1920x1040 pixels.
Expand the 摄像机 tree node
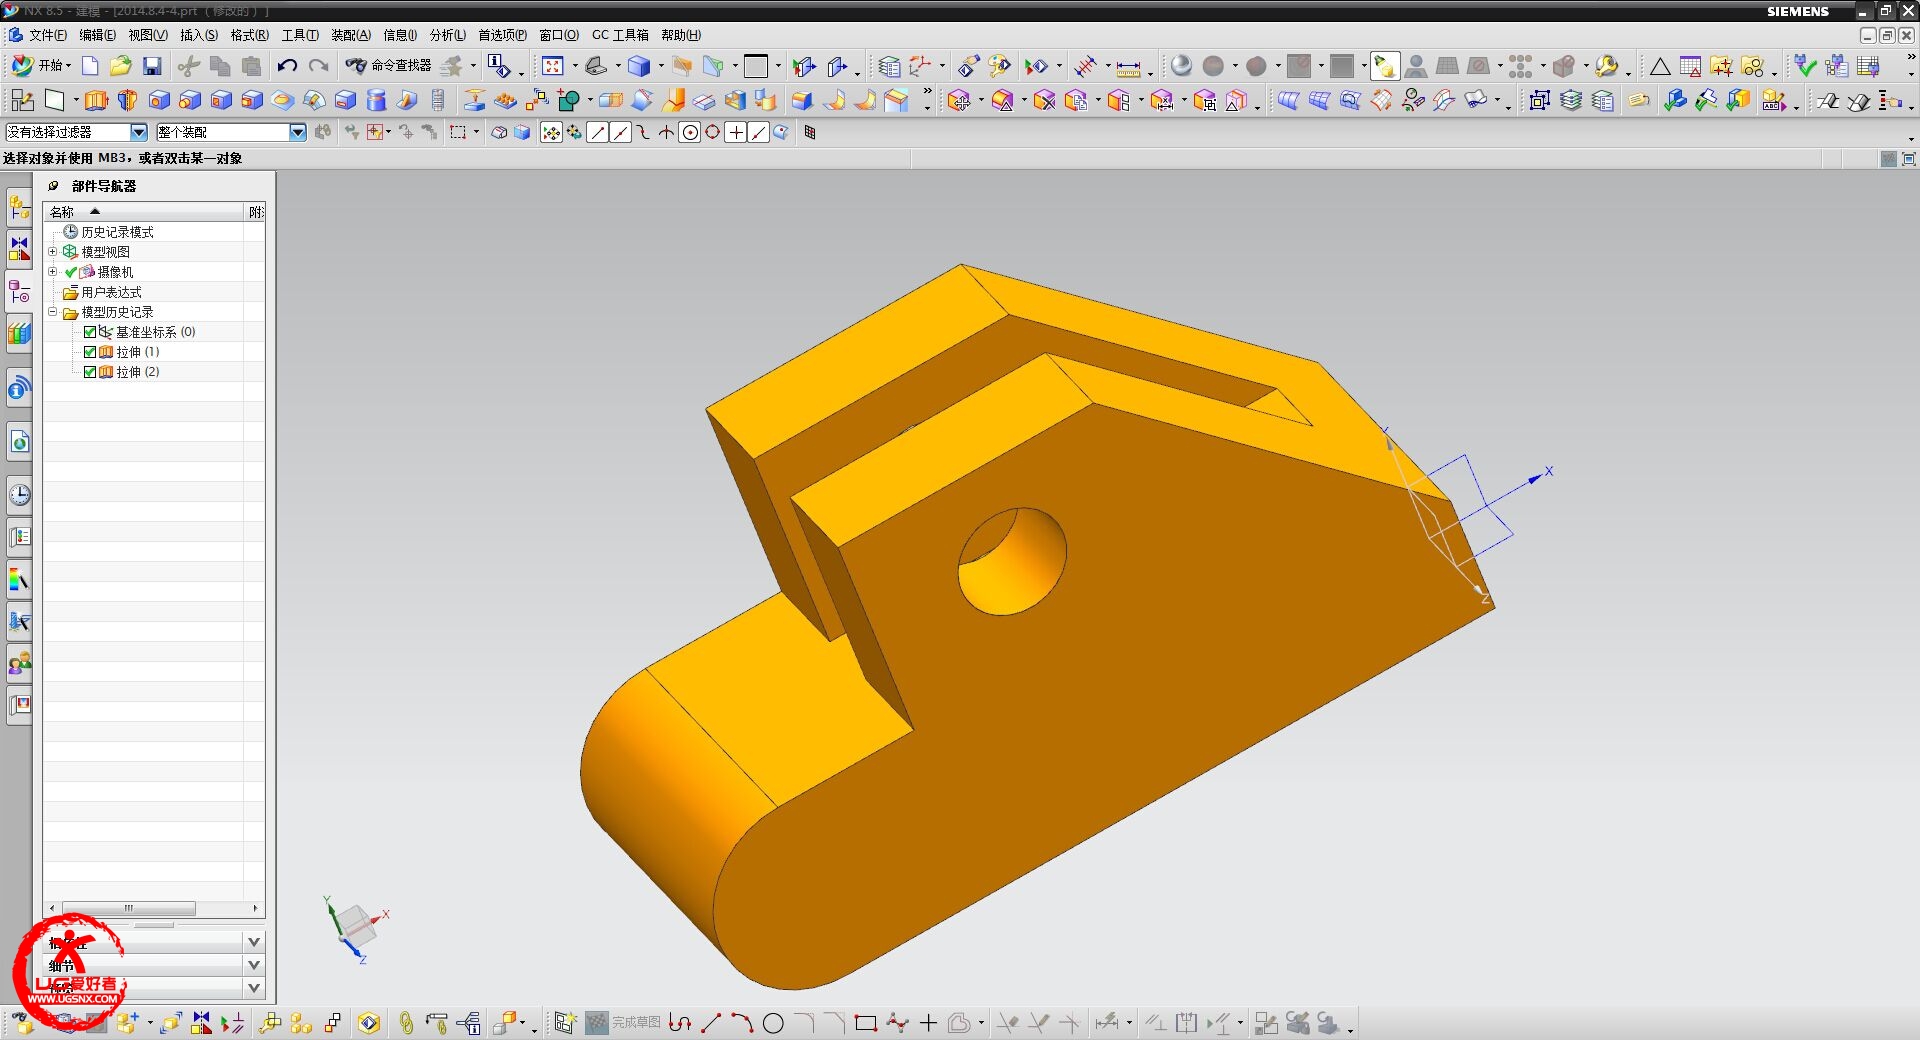tap(53, 272)
